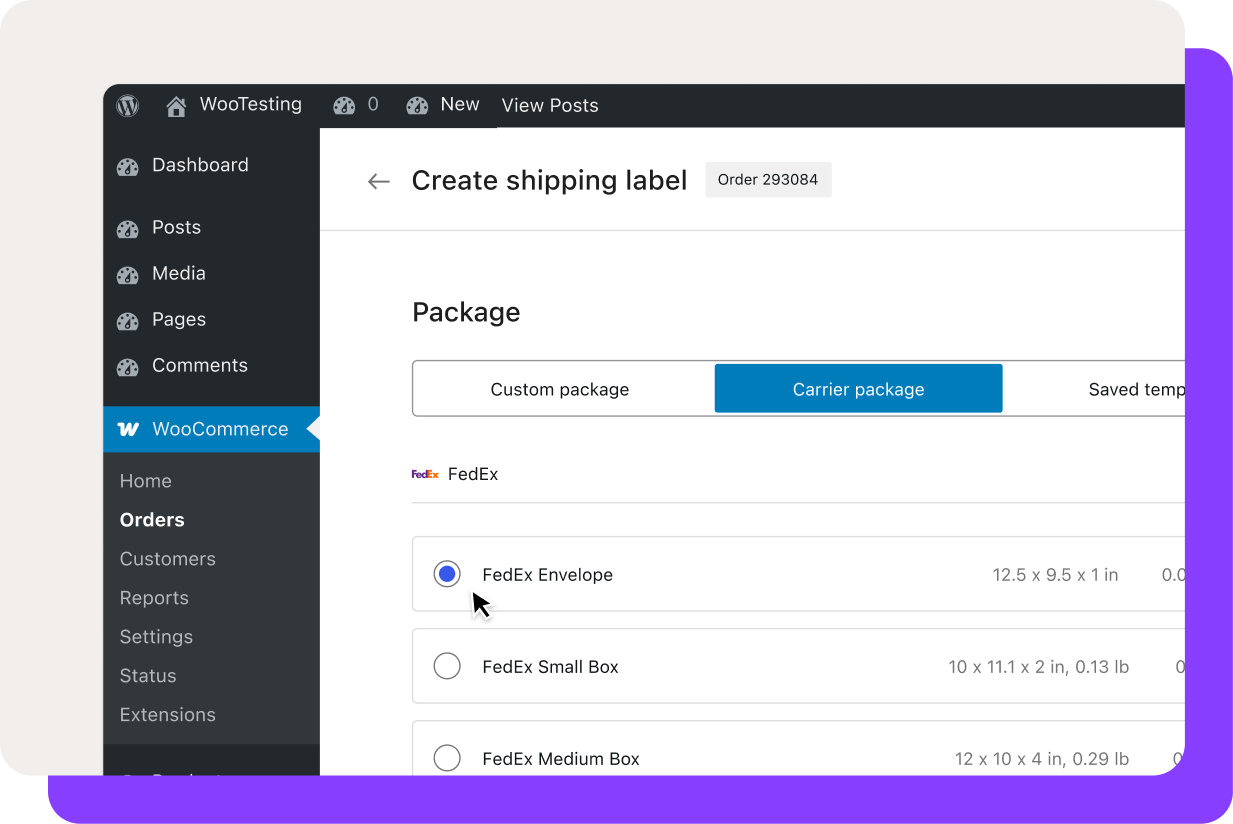Screen dimensions: 1233x824
Task: Open the WooTesting site link
Action: coord(251,104)
